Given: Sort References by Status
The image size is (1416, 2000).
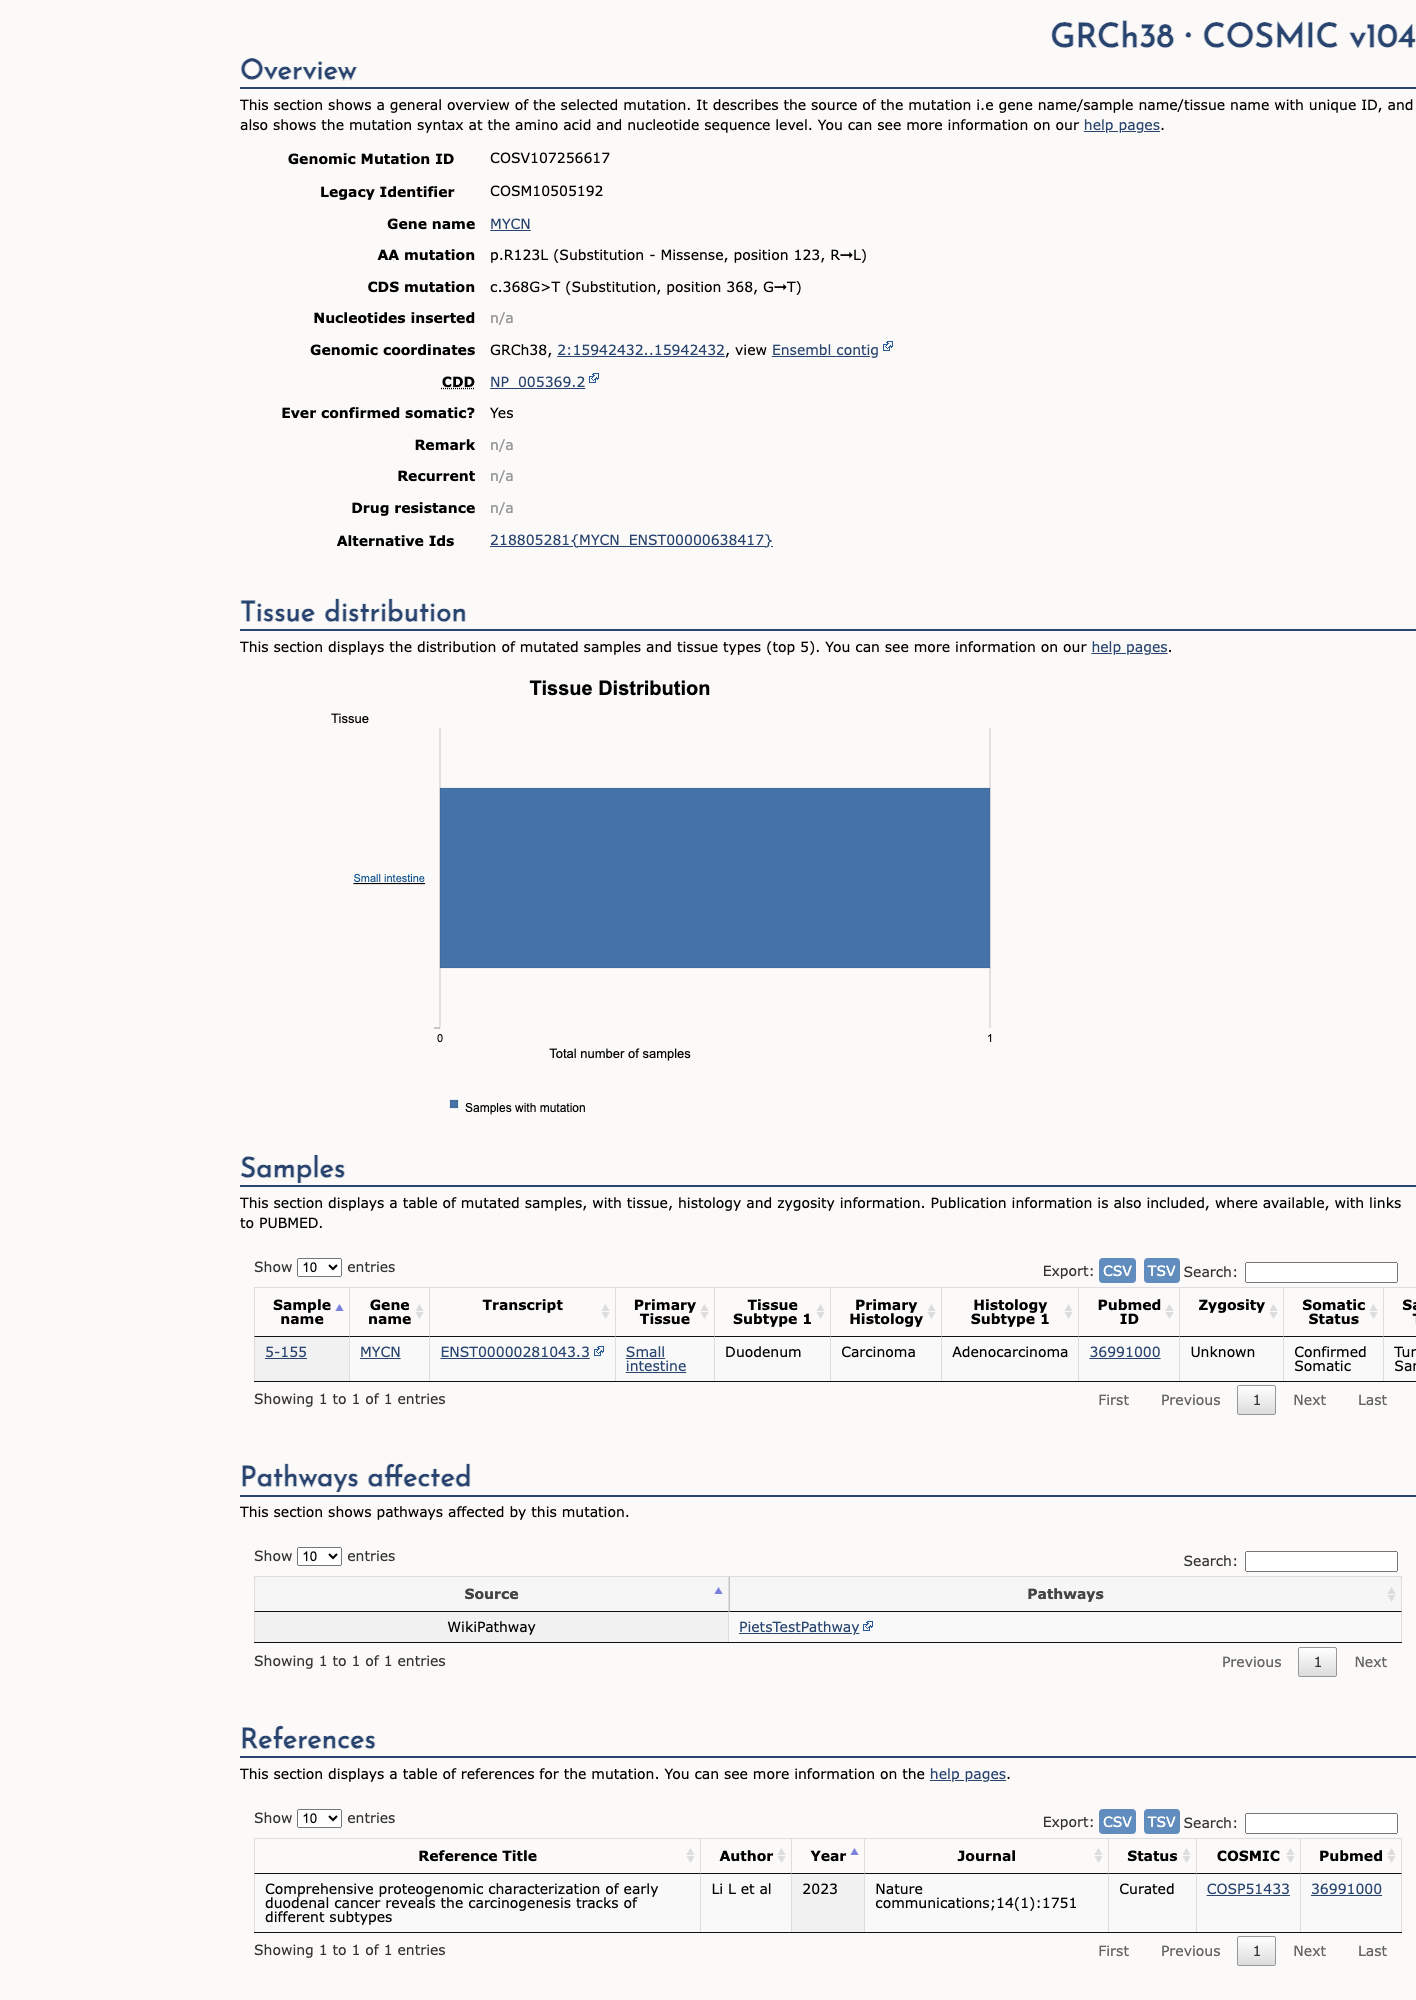Looking at the screenshot, I should click(1152, 1856).
